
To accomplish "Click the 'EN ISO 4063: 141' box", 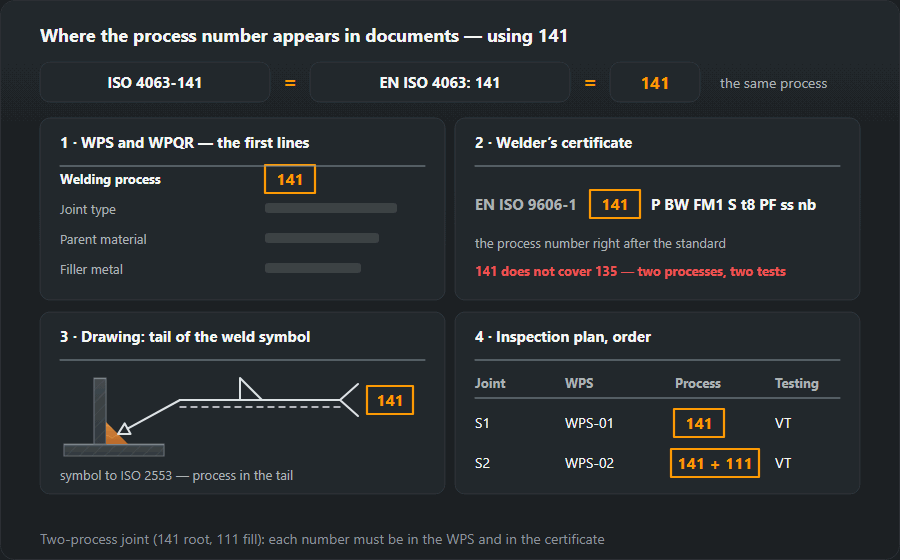I will (440, 83).
